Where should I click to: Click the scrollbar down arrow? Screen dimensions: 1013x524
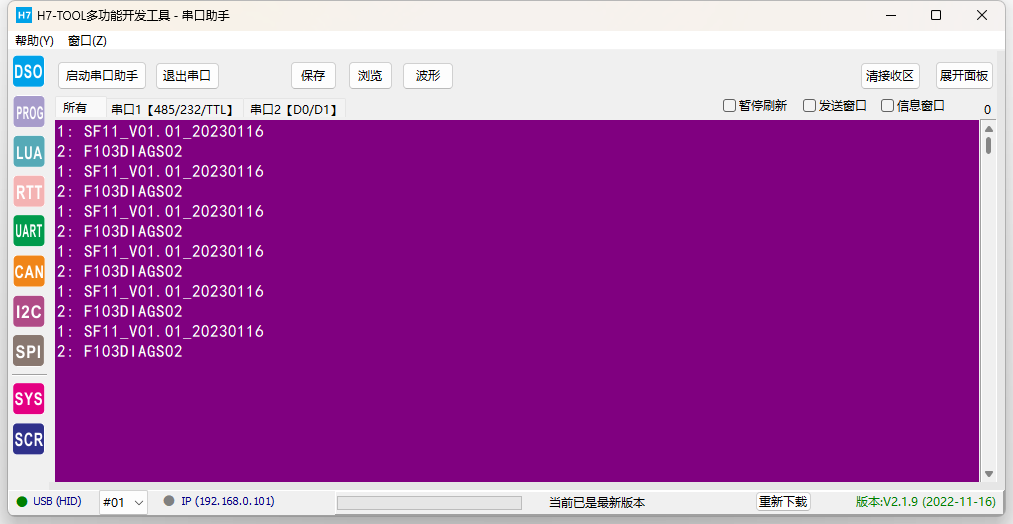tap(989, 473)
